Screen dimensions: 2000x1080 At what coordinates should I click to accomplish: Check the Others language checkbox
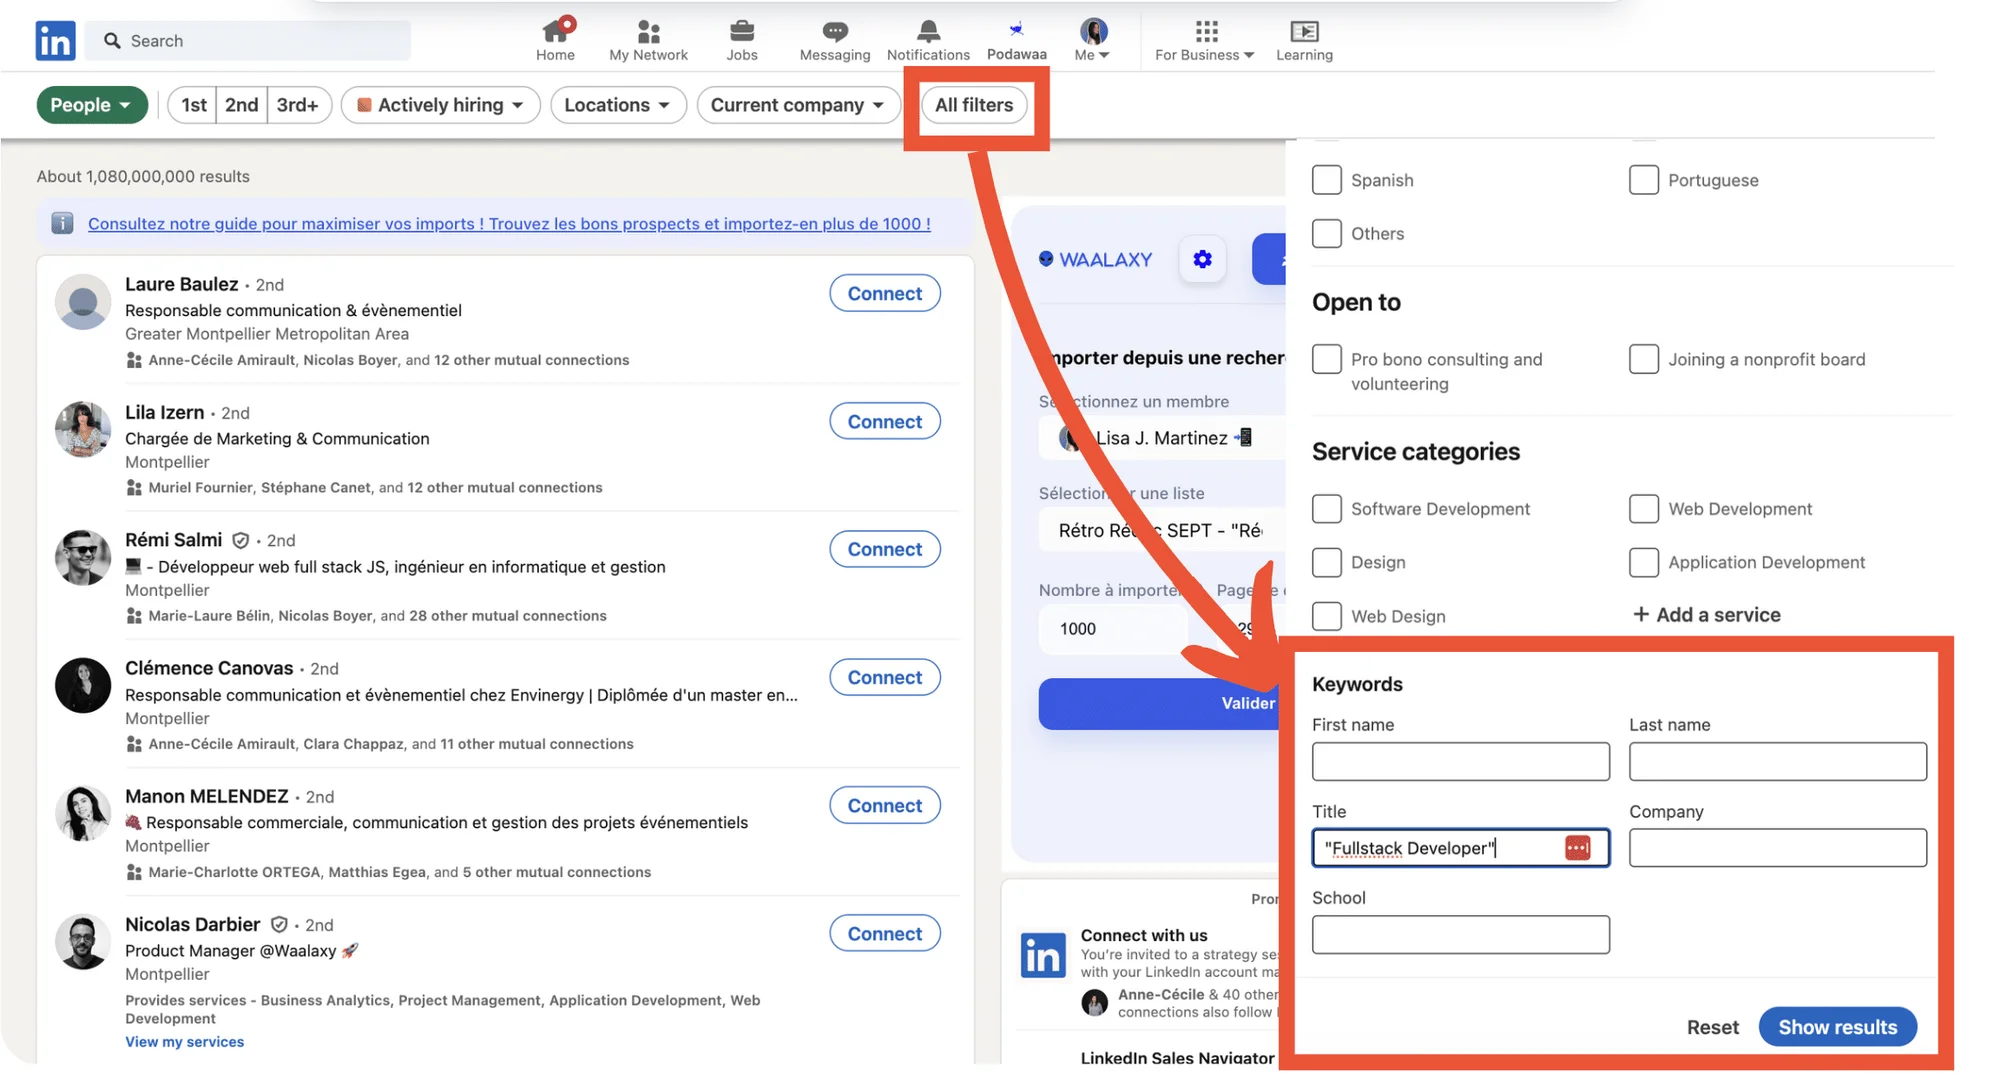[x=1326, y=233]
